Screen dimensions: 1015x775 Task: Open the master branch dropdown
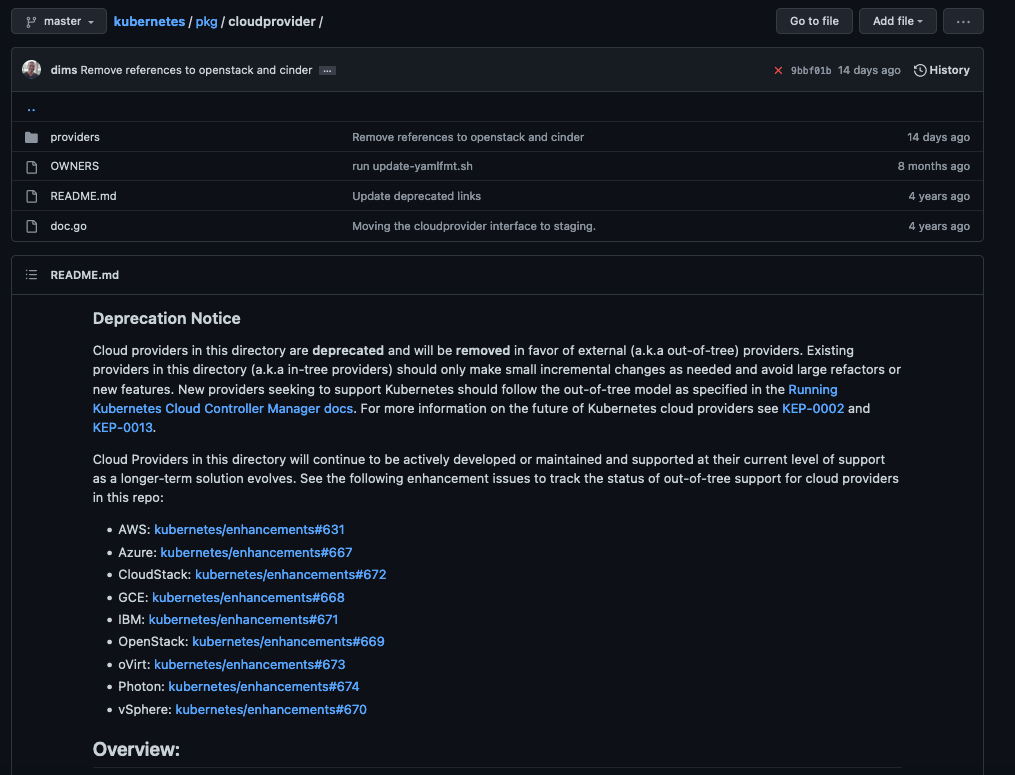[59, 21]
